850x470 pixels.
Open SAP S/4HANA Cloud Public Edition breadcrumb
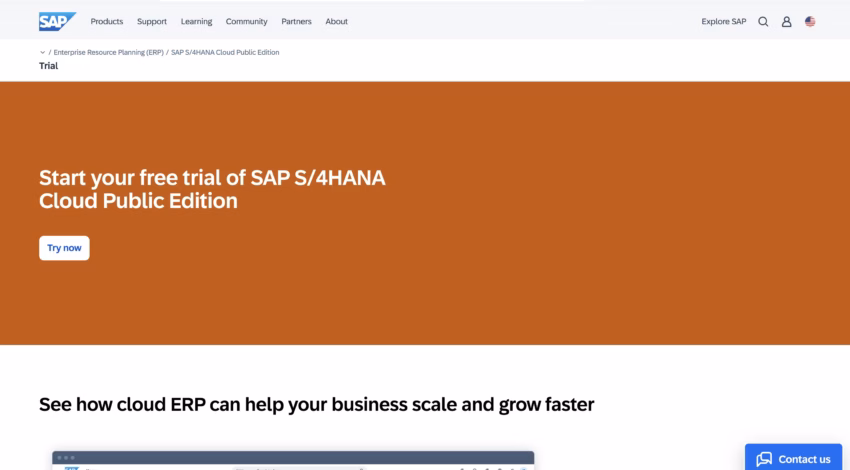click(225, 52)
